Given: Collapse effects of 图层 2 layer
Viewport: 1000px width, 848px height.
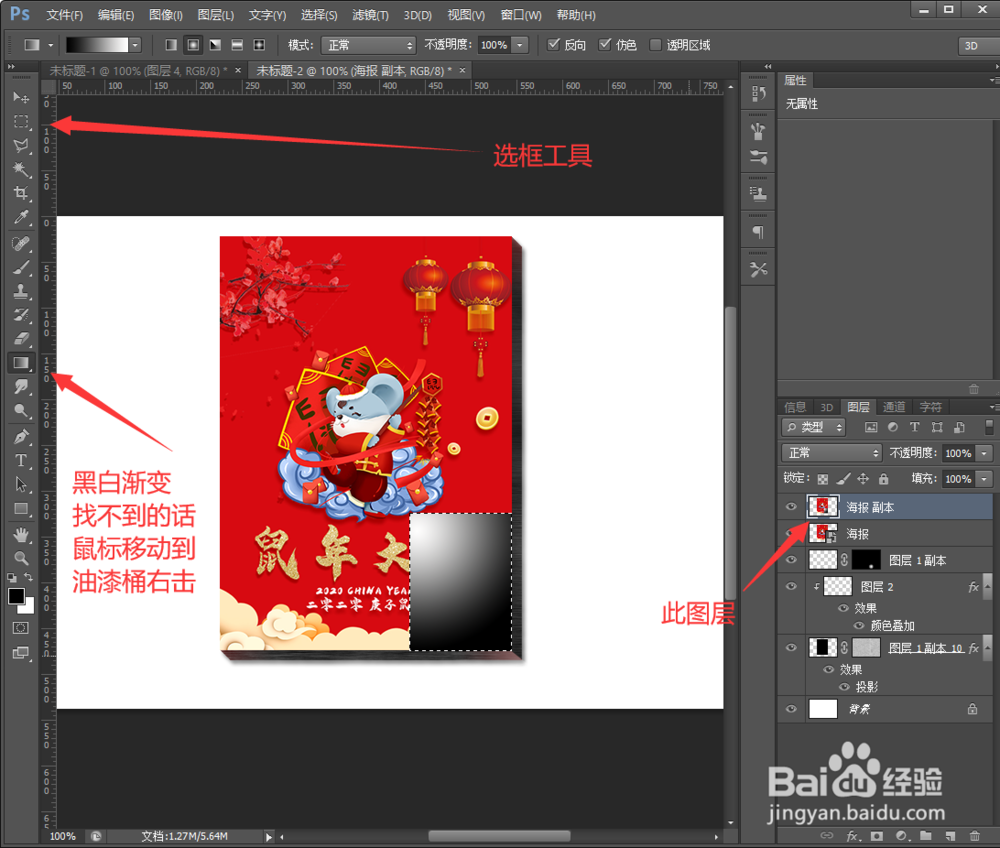Looking at the screenshot, I should 987,587.
